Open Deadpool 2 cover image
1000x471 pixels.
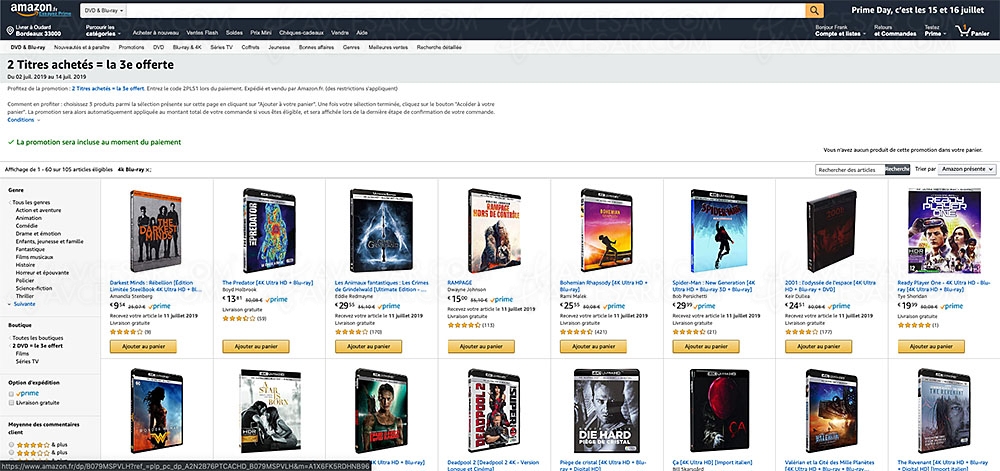click(x=494, y=411)
